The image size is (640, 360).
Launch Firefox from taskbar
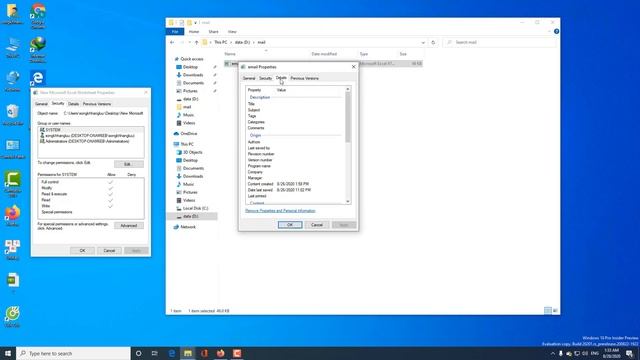coord(220,353)
